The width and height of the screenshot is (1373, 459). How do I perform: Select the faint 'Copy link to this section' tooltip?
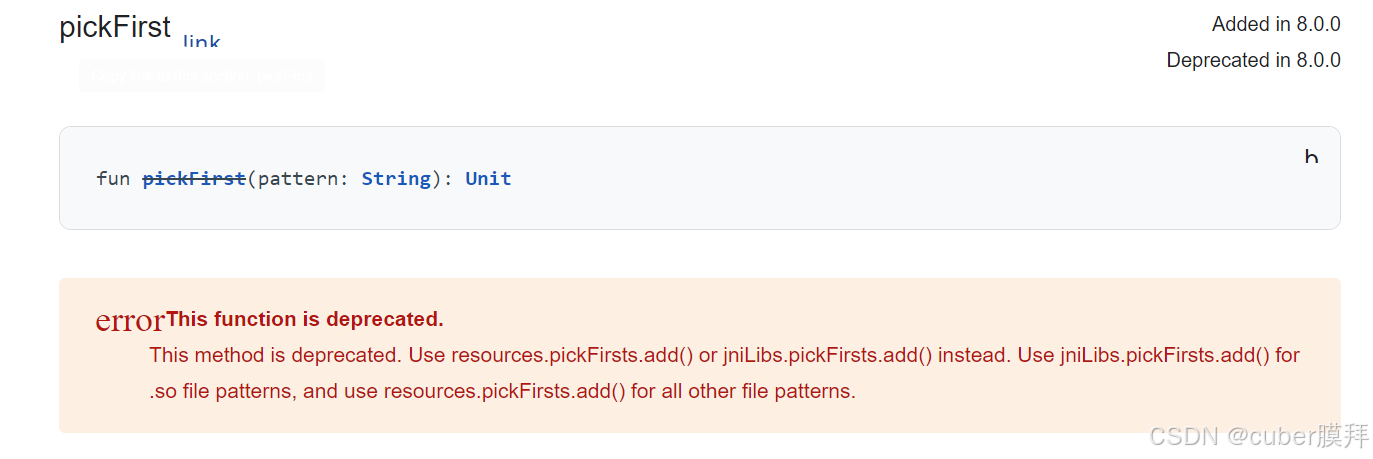tap(201, 75)
